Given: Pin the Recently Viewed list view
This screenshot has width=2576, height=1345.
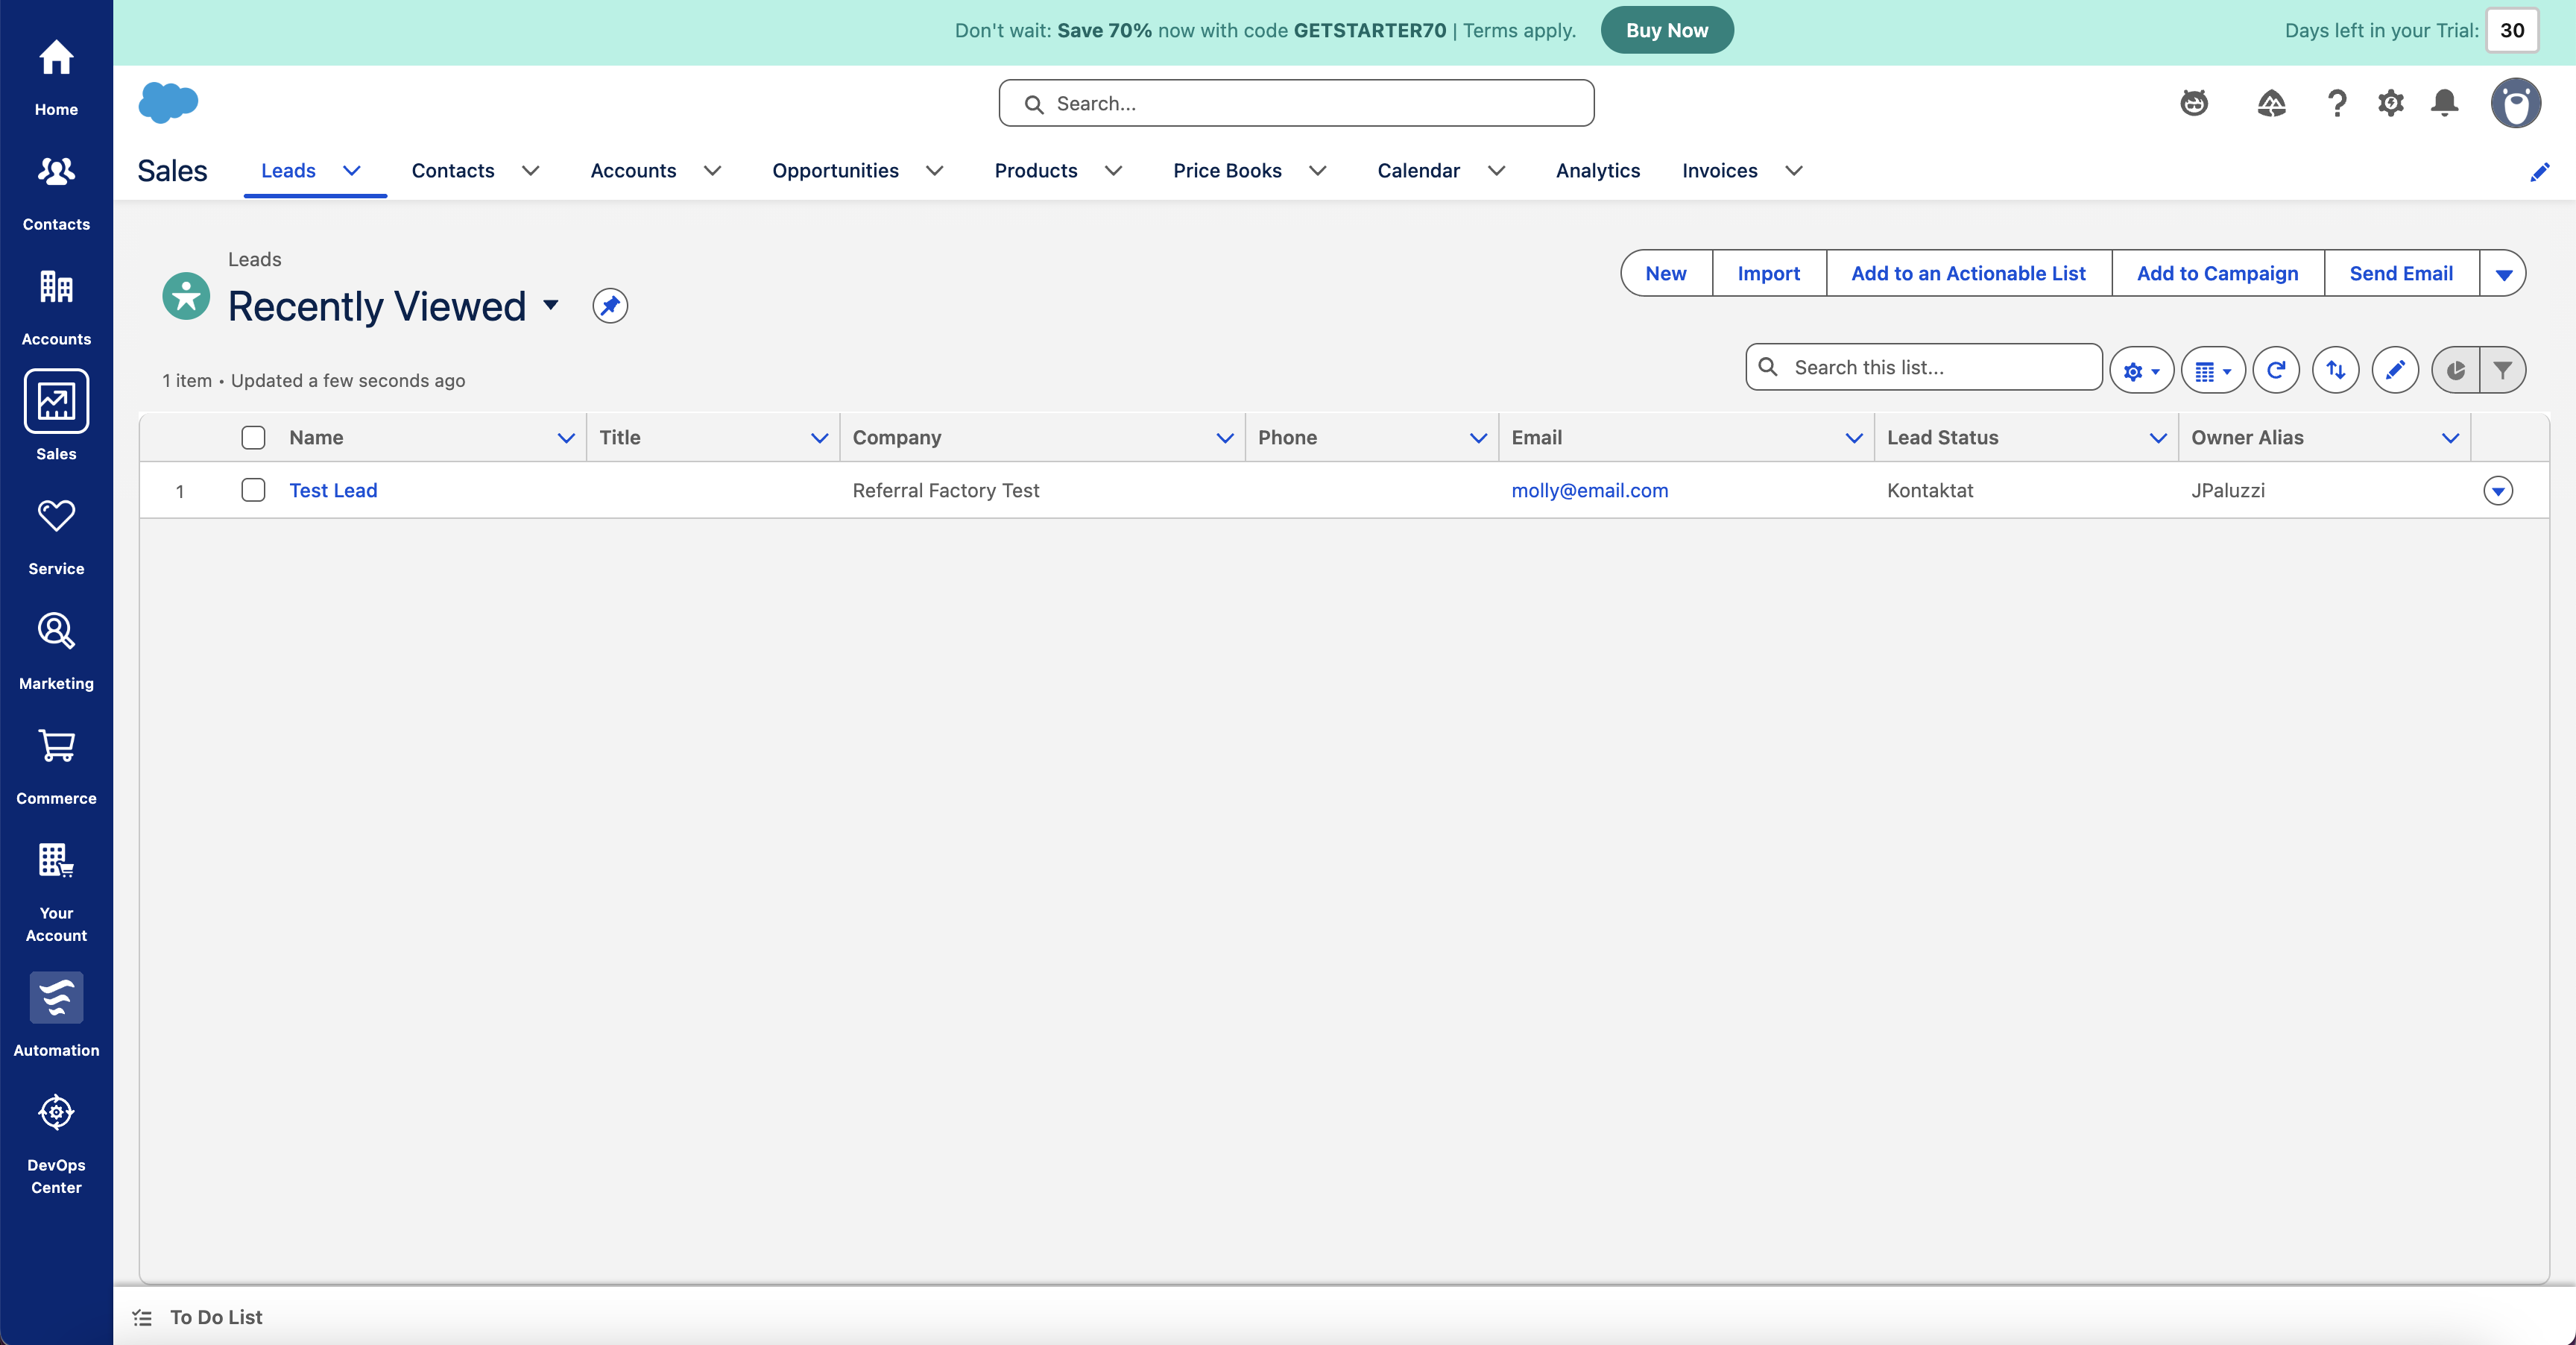Looking at the screenshot, I should [610, 306].
